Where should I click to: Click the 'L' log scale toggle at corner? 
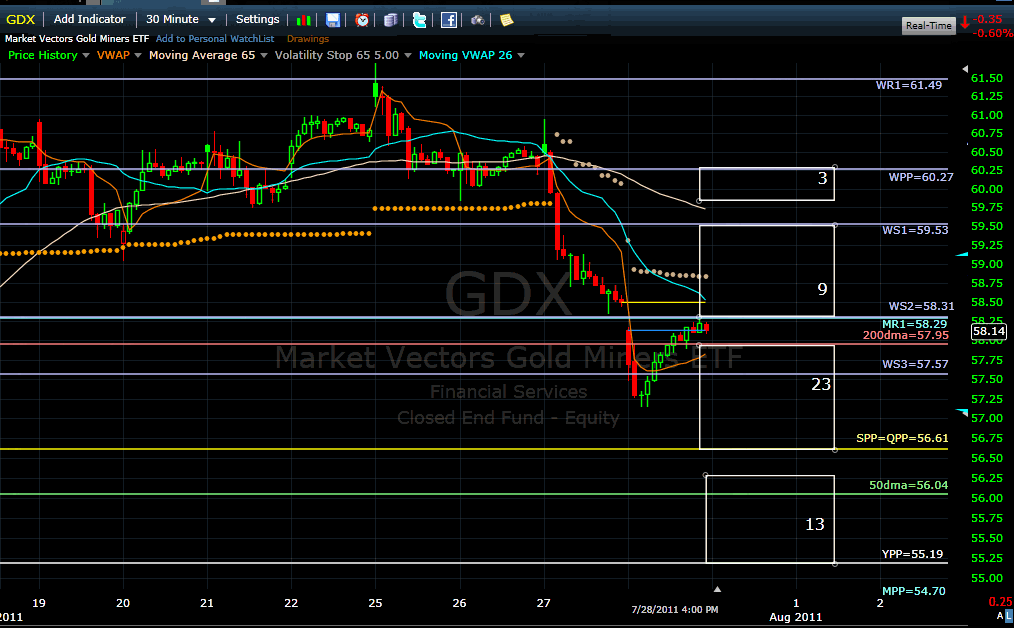(1009, 615)
